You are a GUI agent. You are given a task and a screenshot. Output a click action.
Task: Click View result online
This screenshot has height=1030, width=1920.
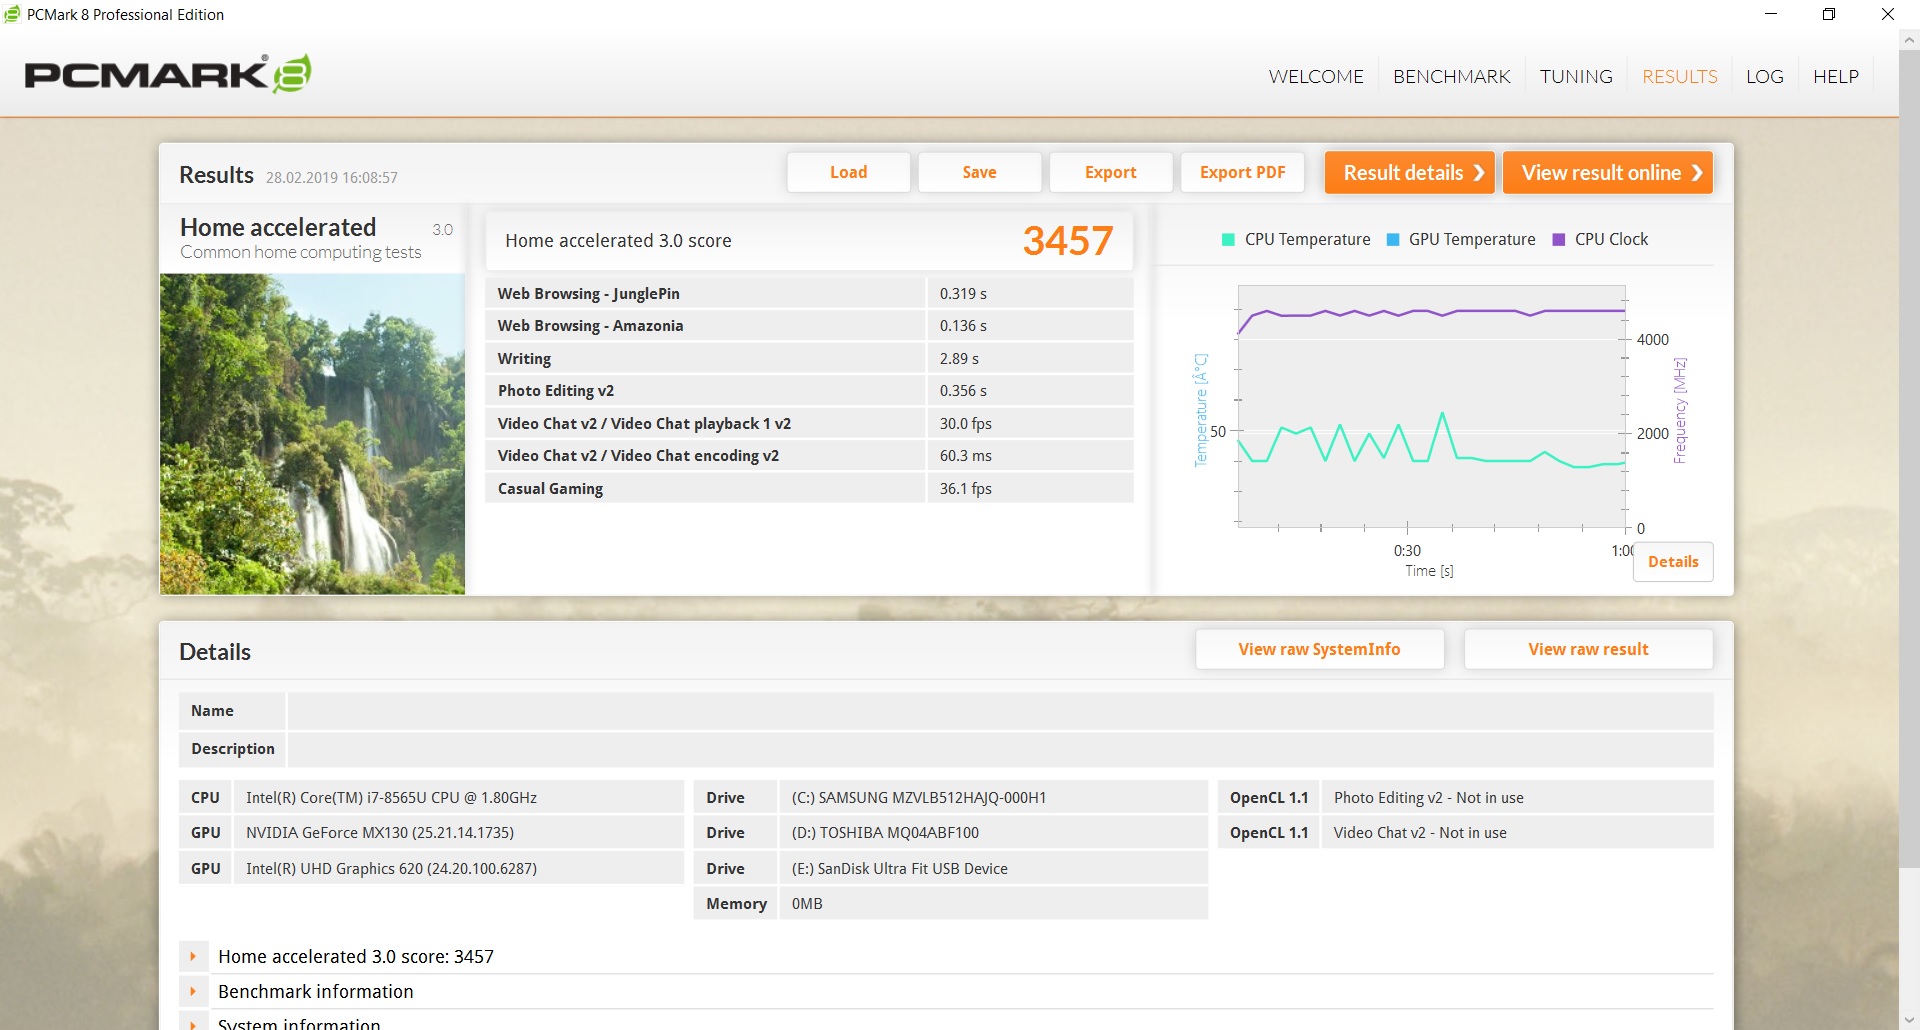coord(1608,172)
